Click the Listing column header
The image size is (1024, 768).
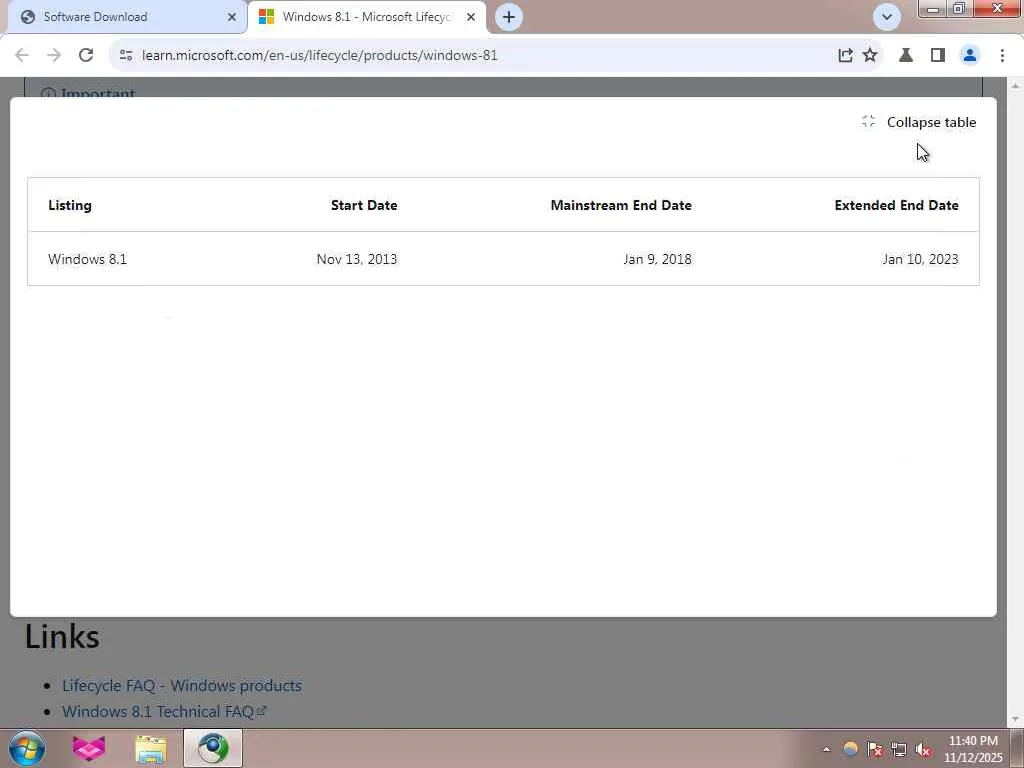(70, 205)
